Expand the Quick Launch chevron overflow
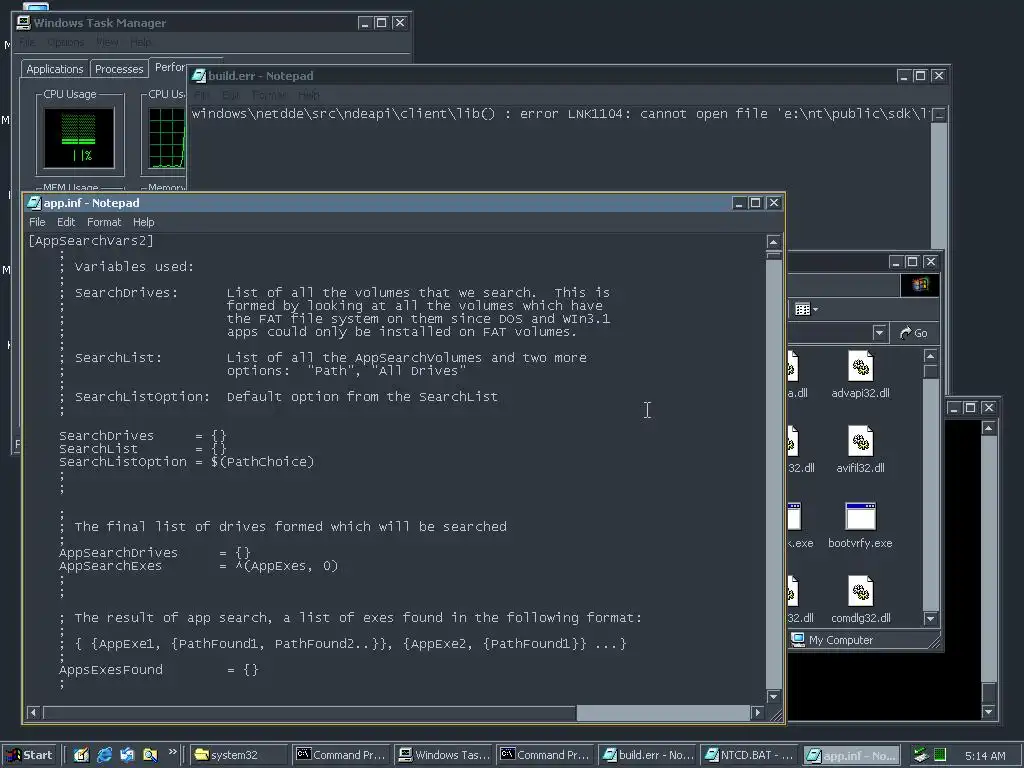This screenshot has width=1024, height=768. 172,752
